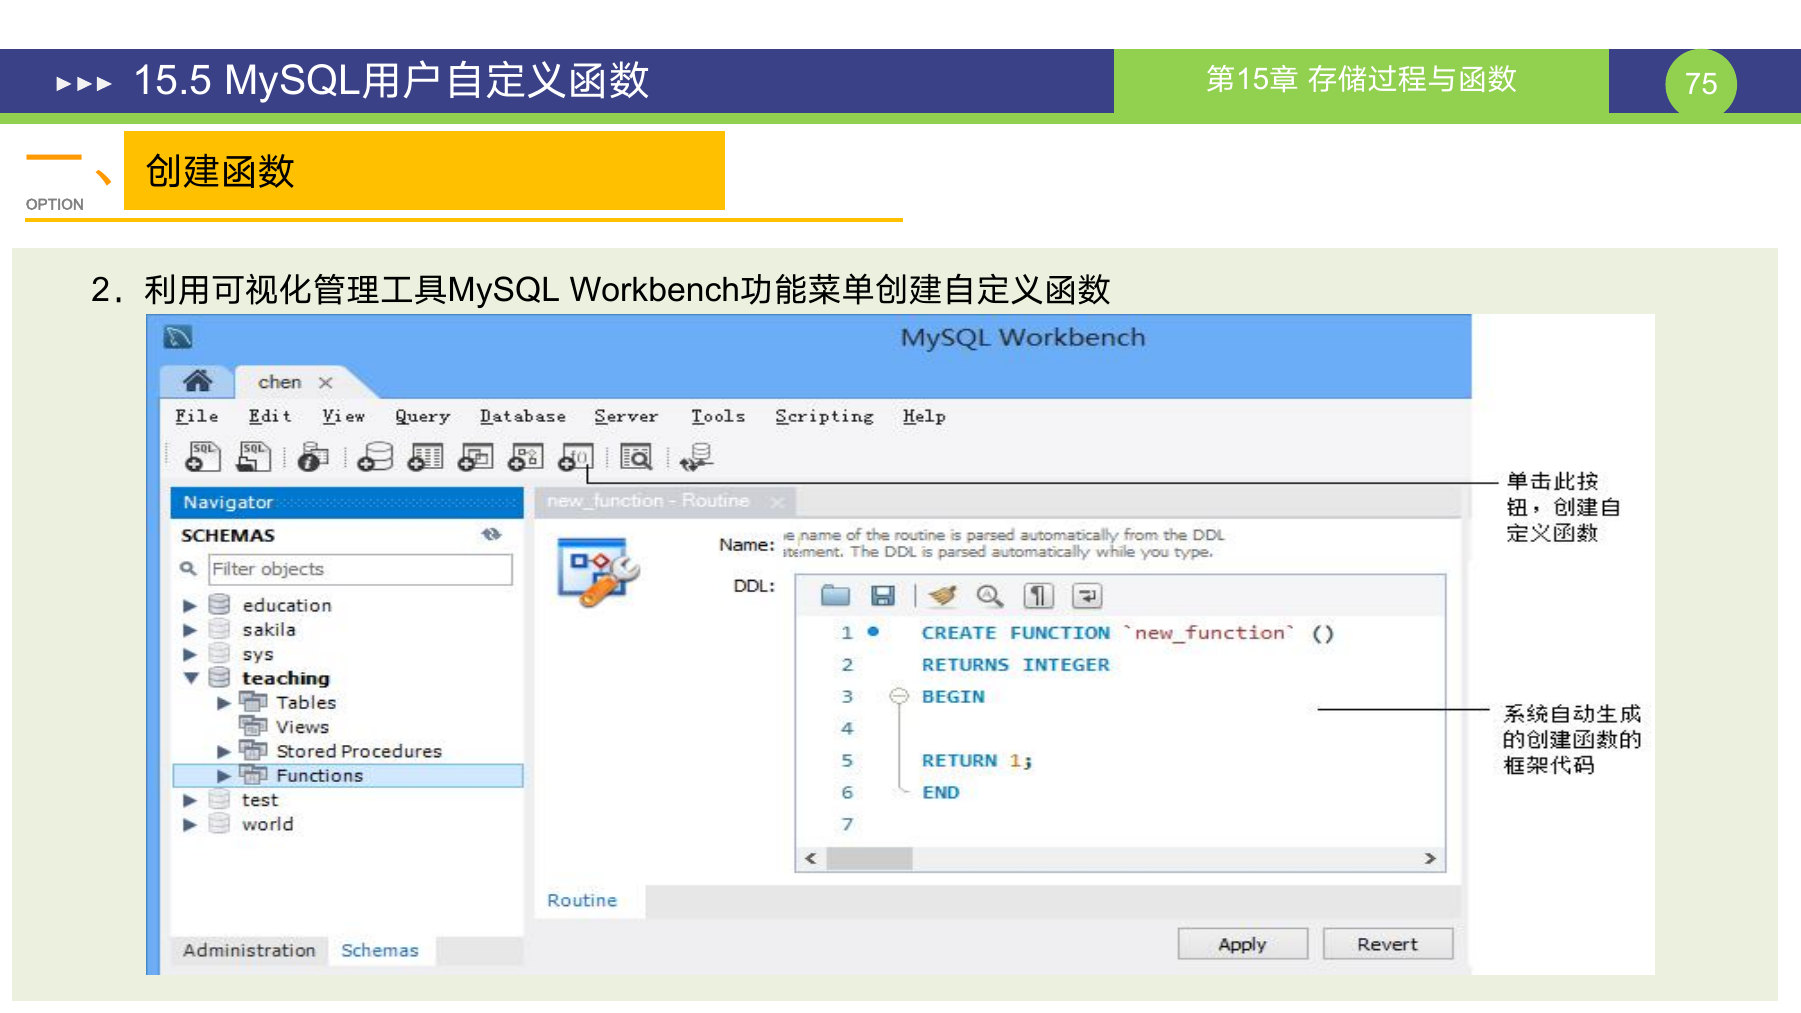Screen dimensions: 1801x1013
Task: Click the create new function icon
Action: click(576, 457)
